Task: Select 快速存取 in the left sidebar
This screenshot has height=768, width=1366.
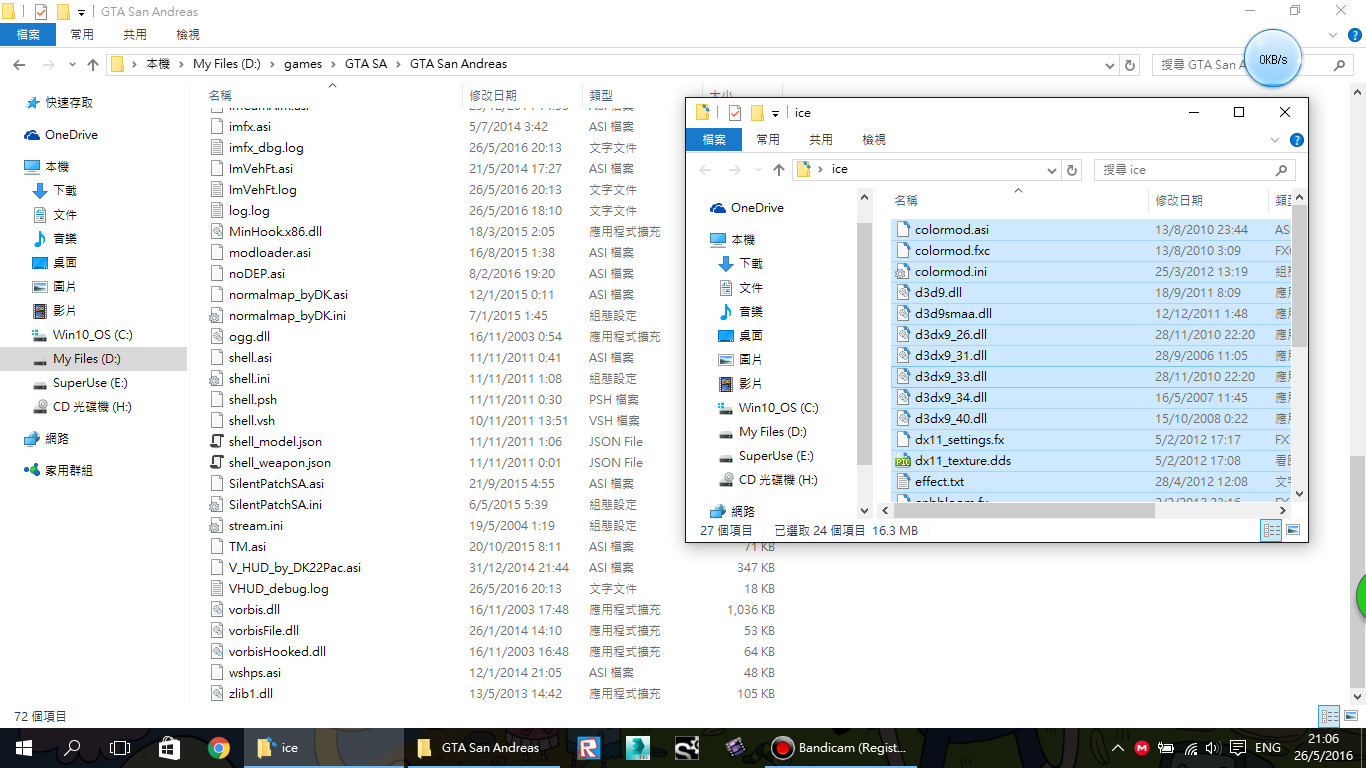Action: coord(69,103)
